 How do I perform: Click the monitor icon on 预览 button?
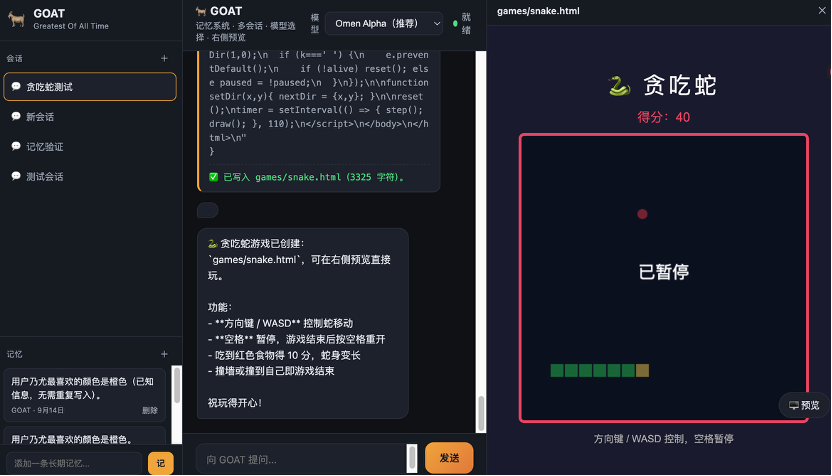point(794,405)
